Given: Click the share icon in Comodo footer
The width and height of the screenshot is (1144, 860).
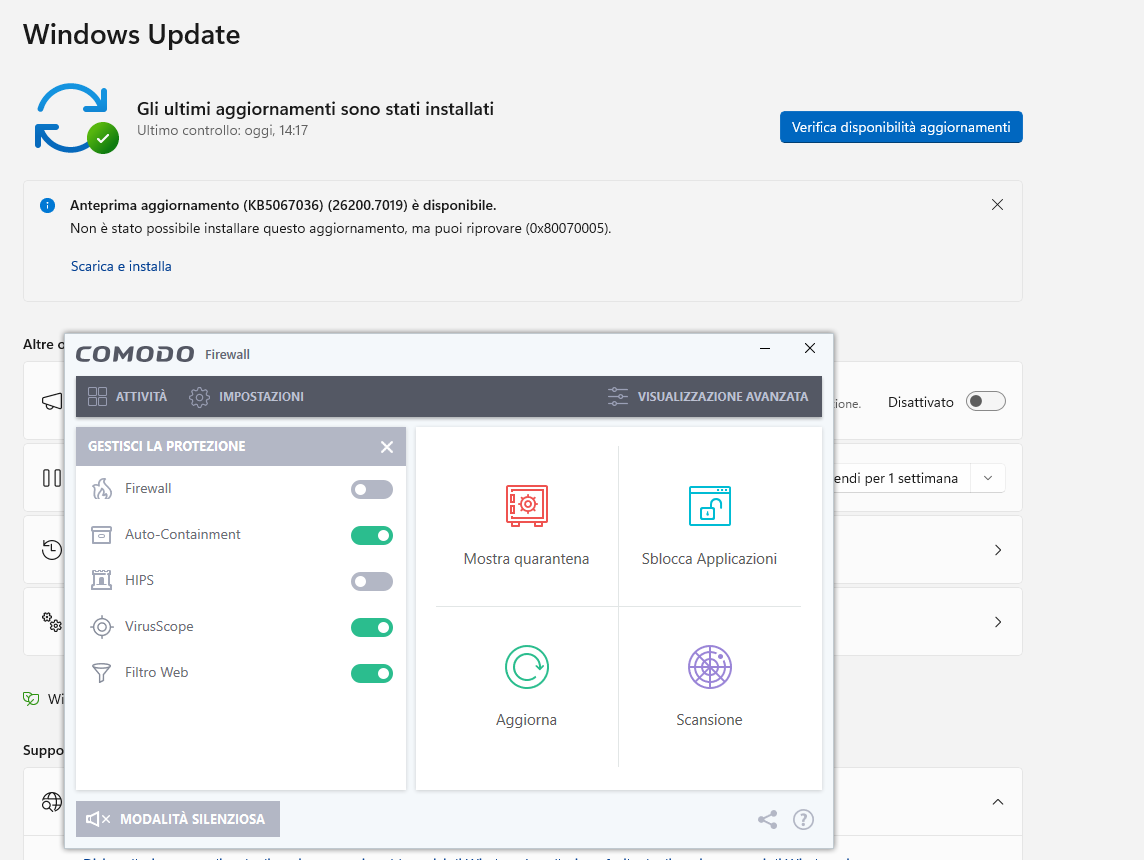Looking at the screenshot, I should point(767,820).
